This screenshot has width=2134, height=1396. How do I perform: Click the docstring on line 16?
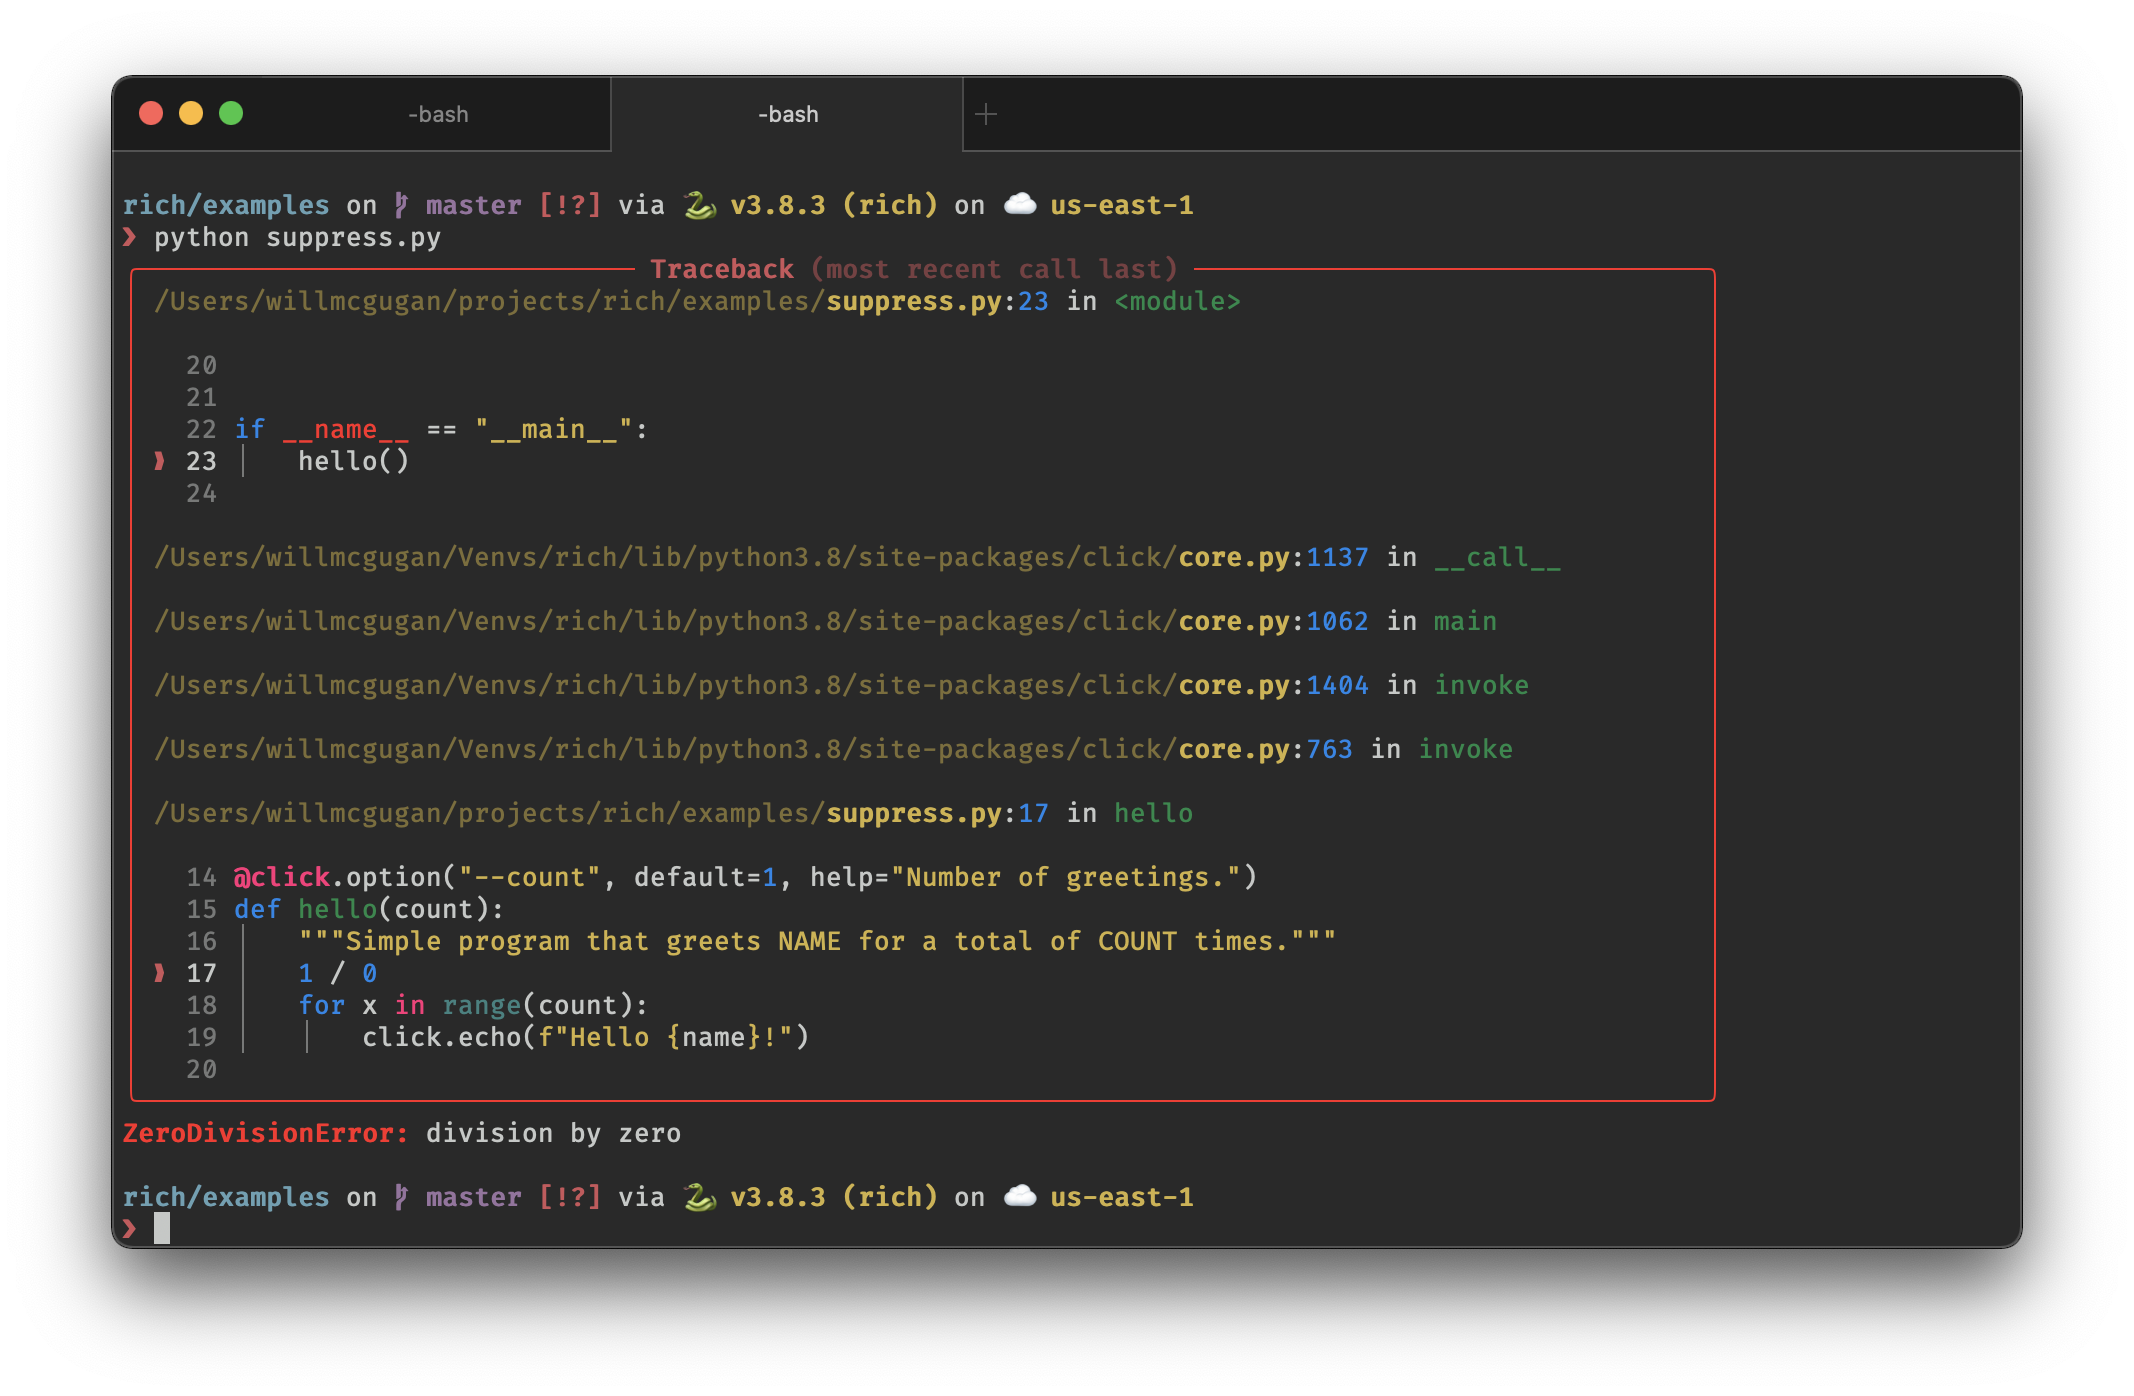(x=817, y=942)
